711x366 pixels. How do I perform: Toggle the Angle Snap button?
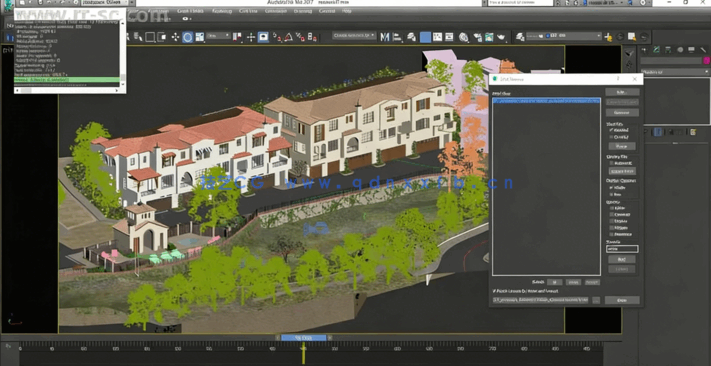[x=288, y=37]
